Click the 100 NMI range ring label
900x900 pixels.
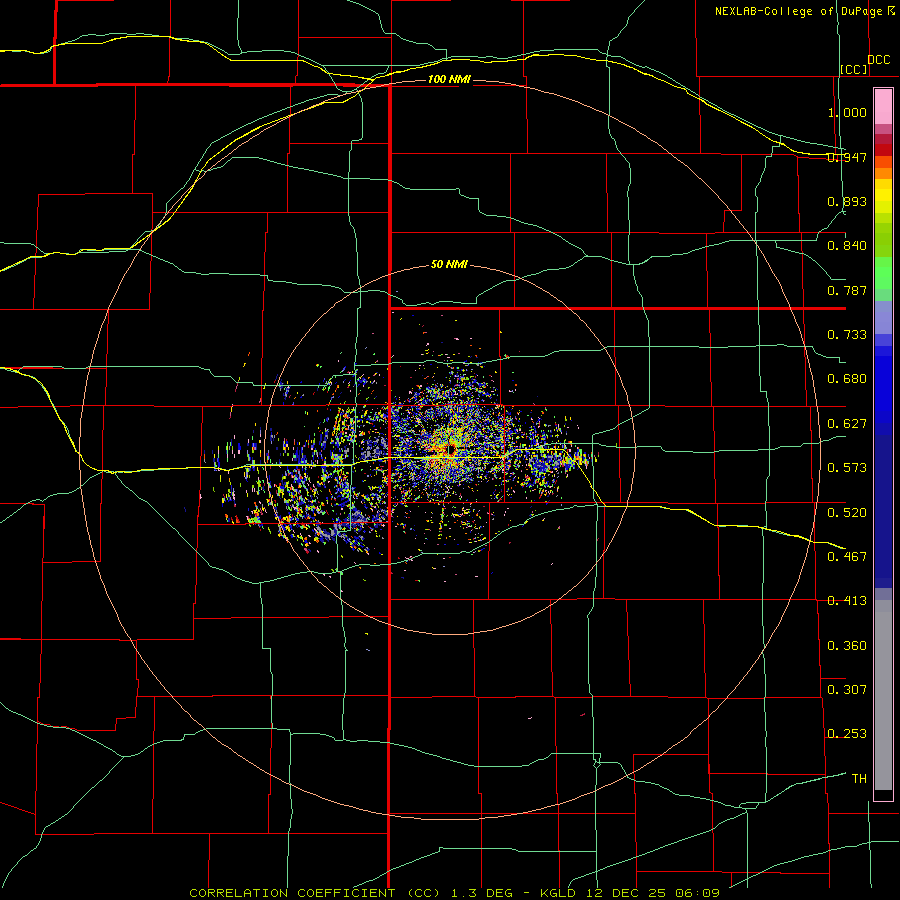(x=449, y=79)
